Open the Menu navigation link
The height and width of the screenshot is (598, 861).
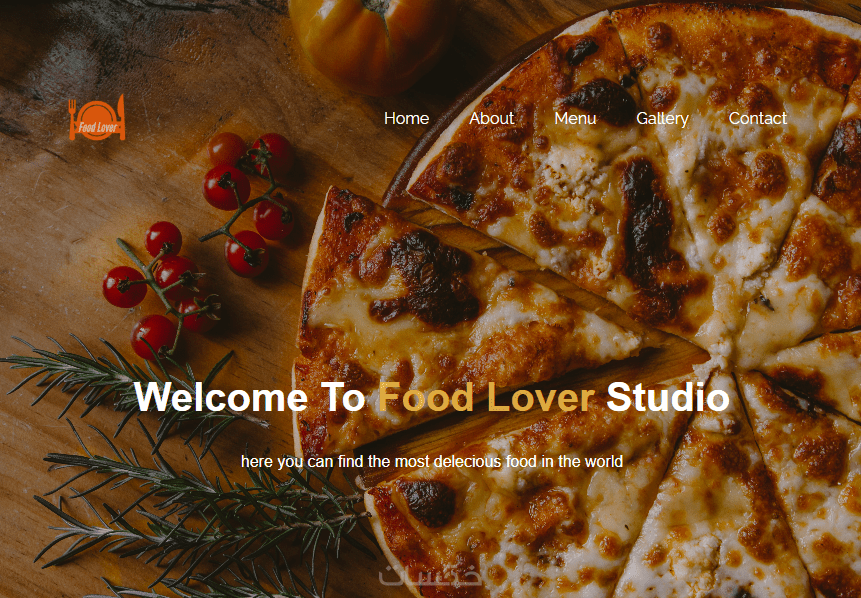(x=575, y=118)
